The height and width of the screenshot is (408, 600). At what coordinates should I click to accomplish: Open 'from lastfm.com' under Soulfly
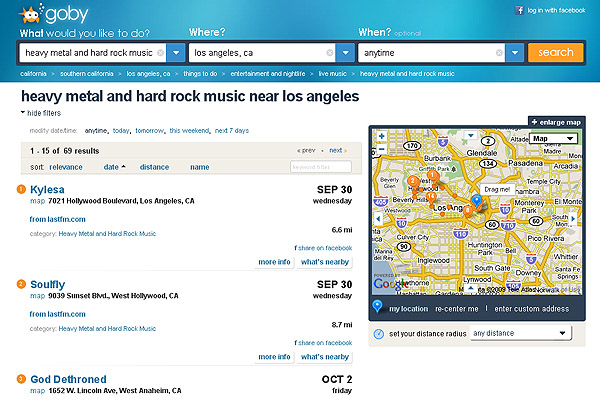57,314
